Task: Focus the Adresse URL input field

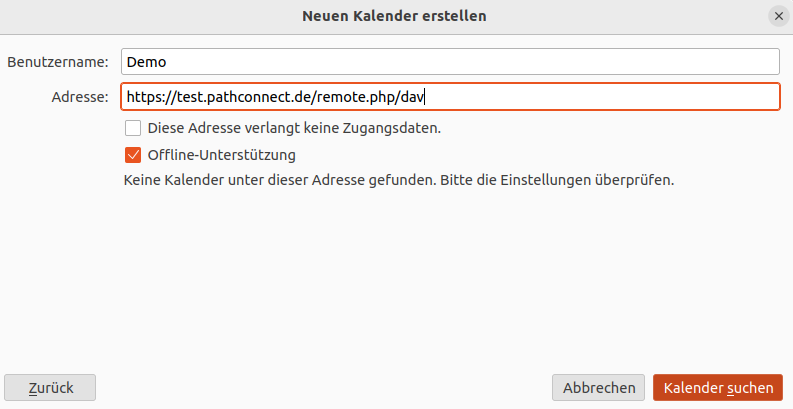Action: pyautogui.click(x=450, y=97)
